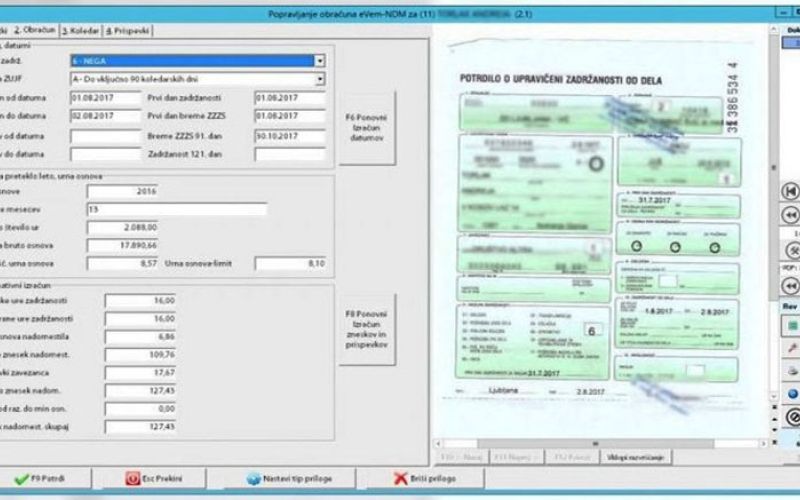800x500 pixels.
Task: Click Nastavi tip priloge button
Action: pyautogui.click(x=291, y=478)
